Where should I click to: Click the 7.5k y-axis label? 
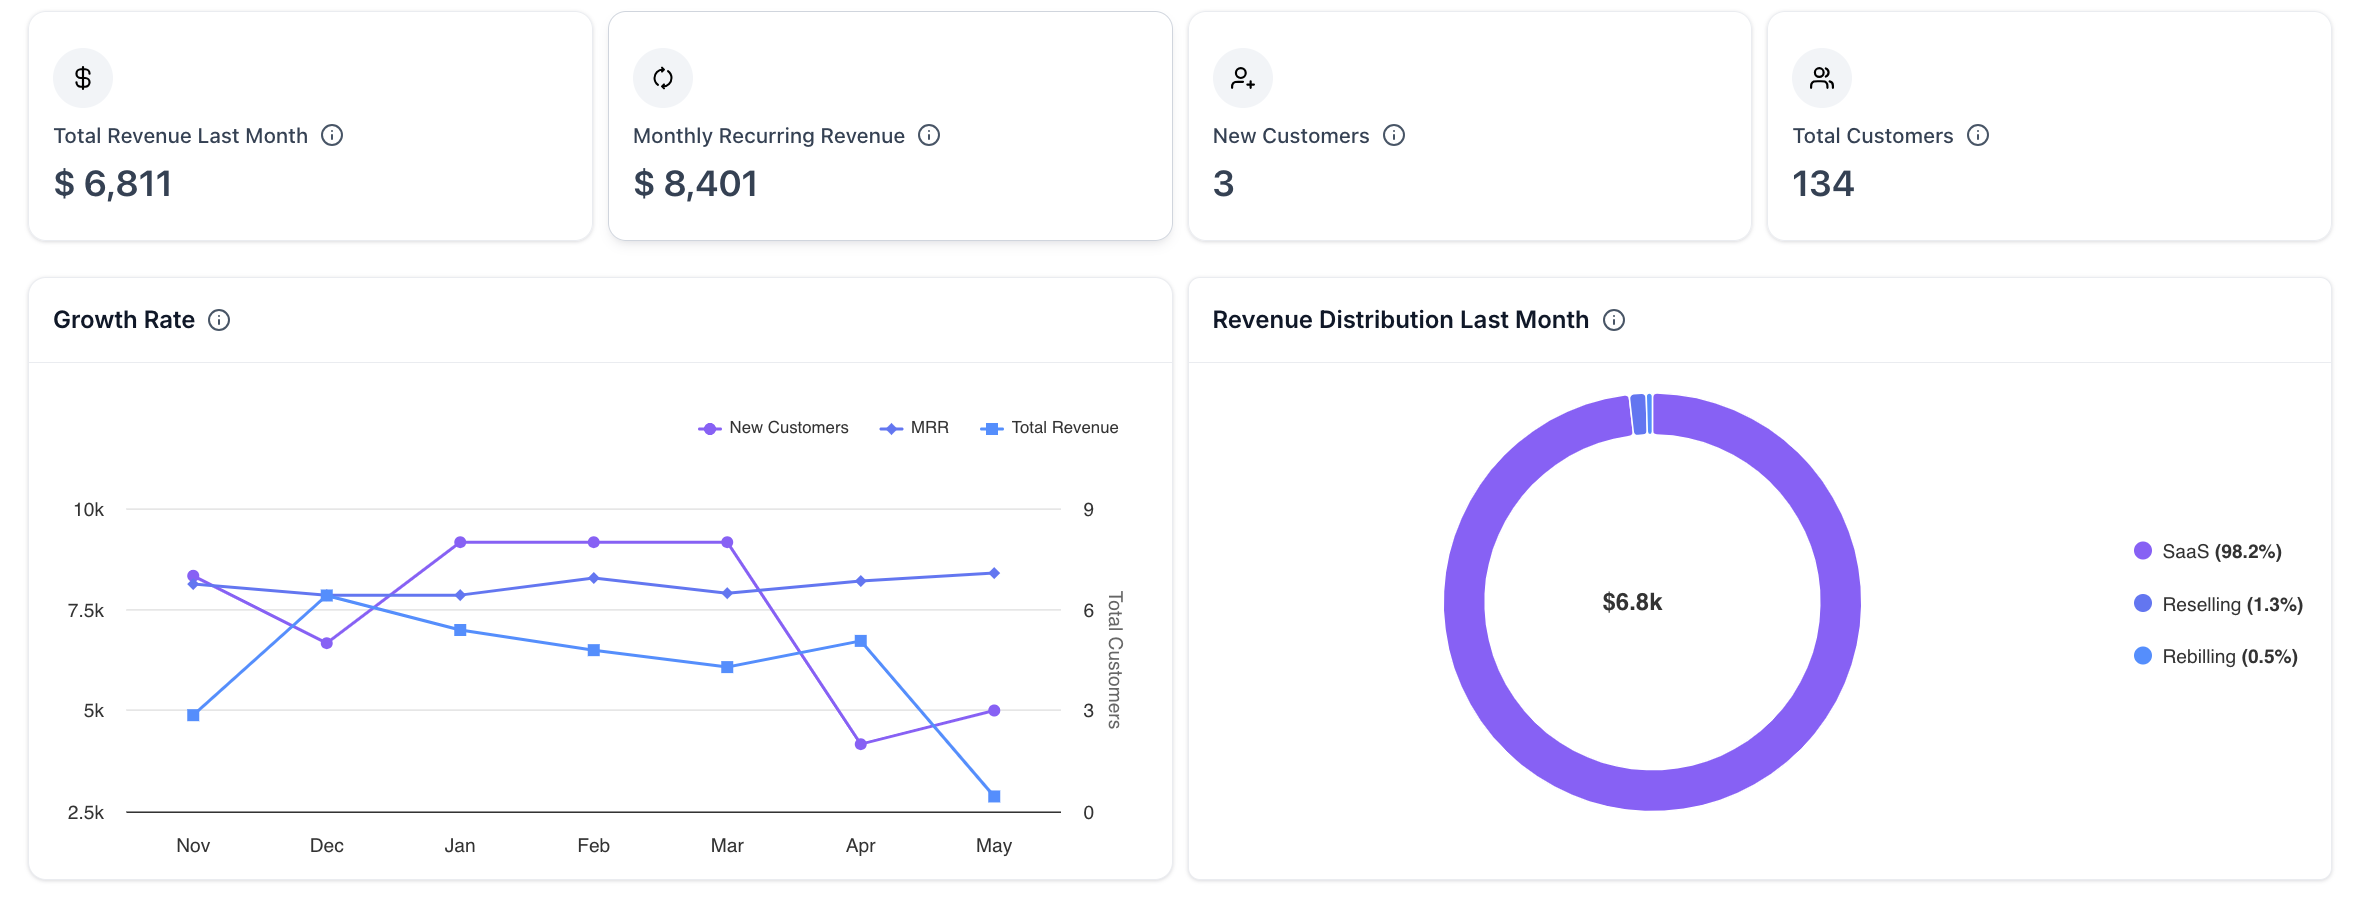86,610
